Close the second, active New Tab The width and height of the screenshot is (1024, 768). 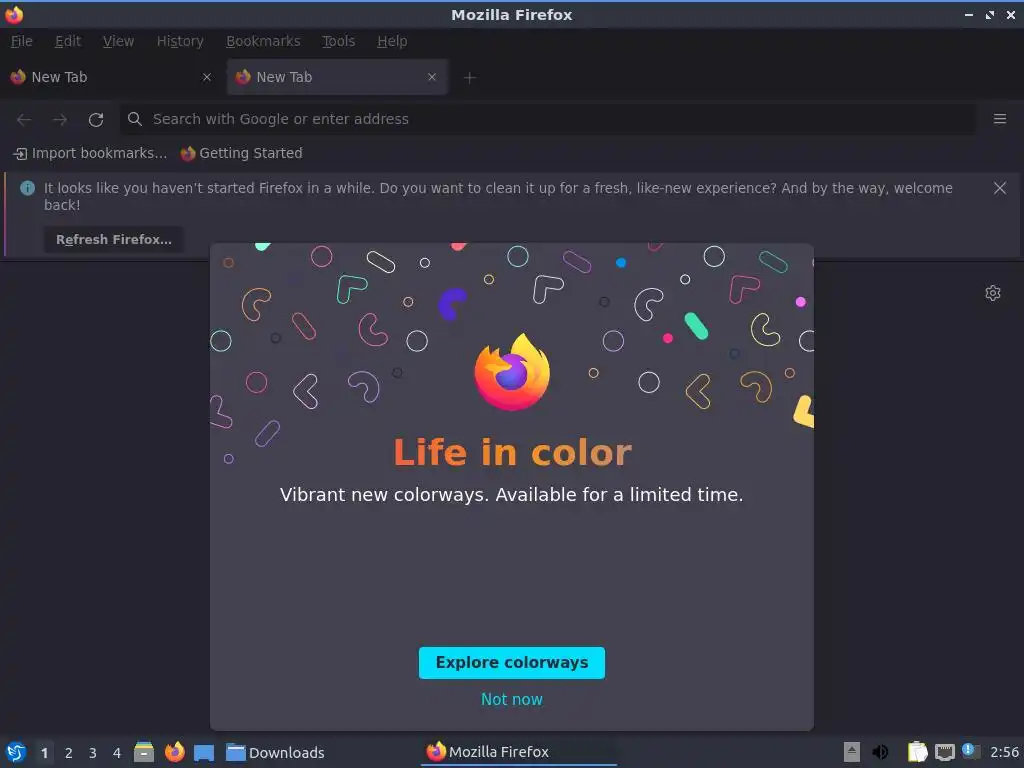(432, 77)
